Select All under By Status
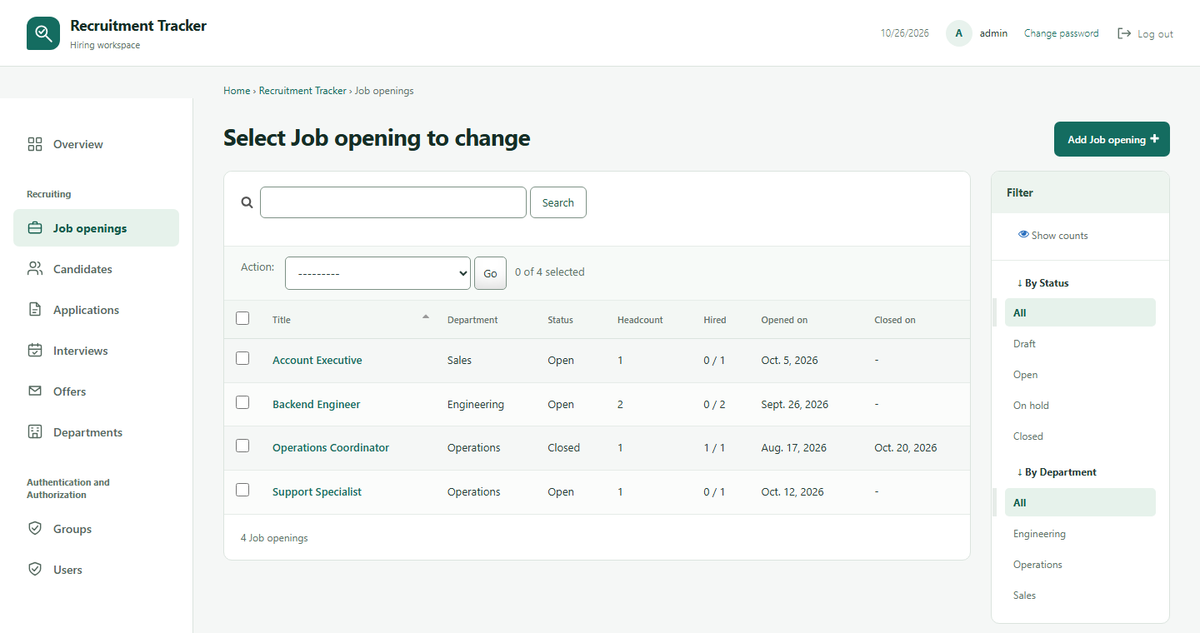1200x633 pixels. pos(1080,313)
